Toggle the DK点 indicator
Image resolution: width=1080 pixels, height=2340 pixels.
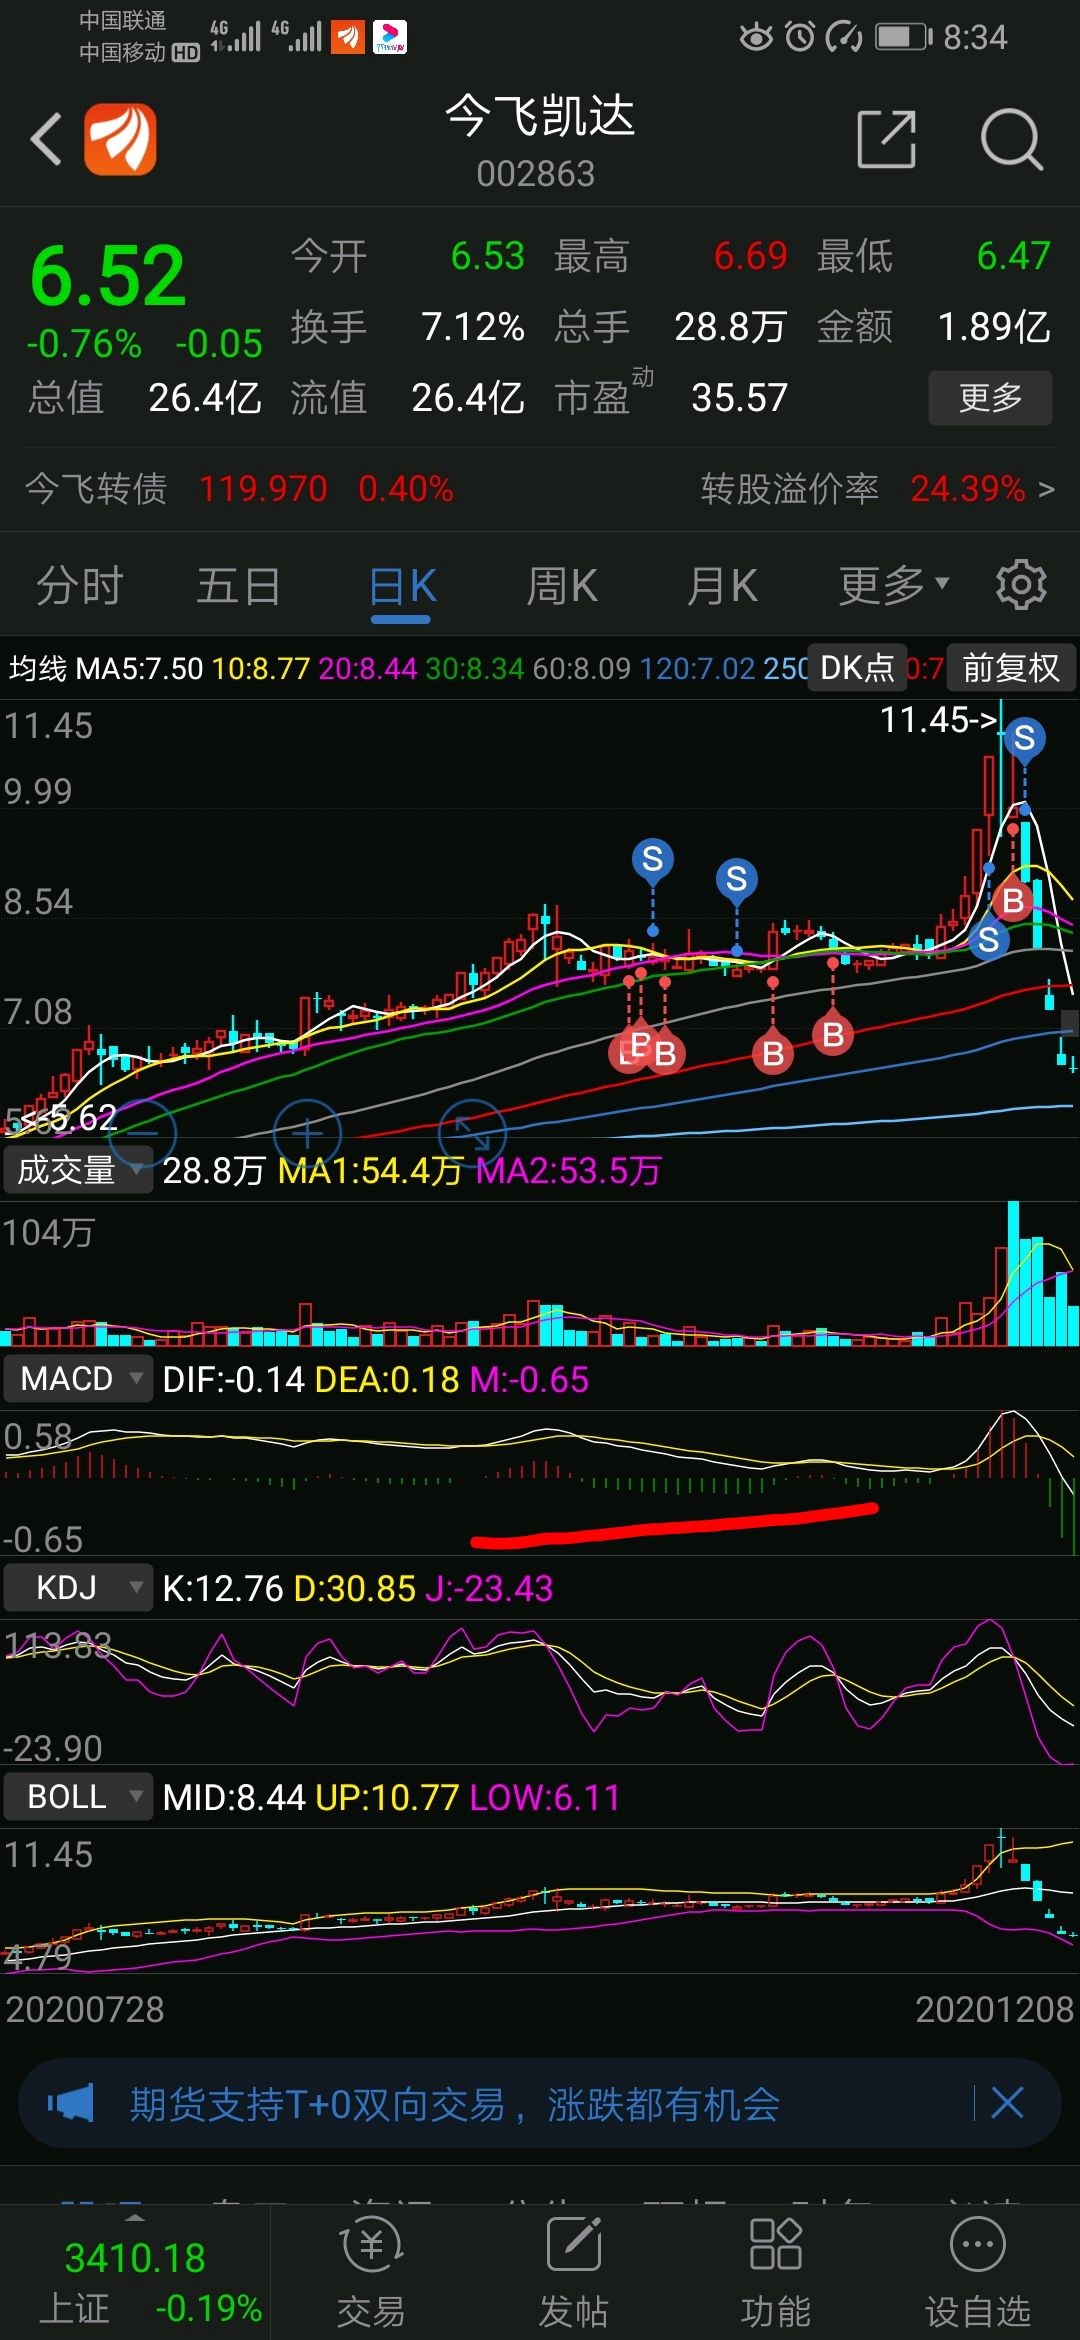[x=857, y=668]
